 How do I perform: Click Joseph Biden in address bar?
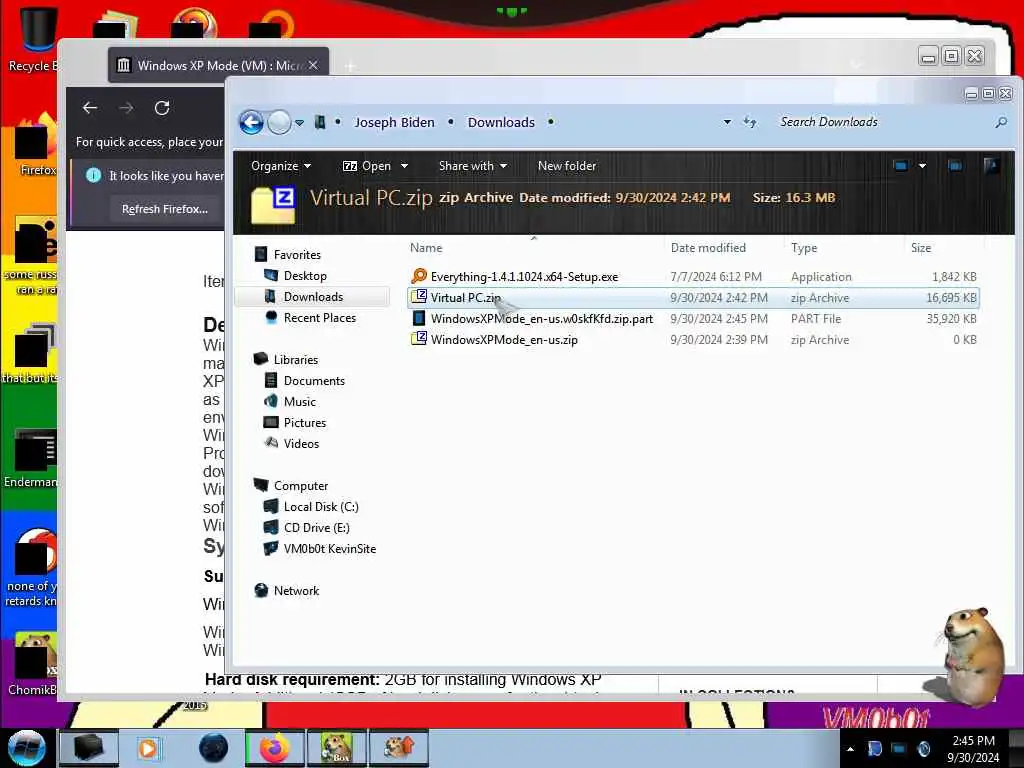coord(394,122)
